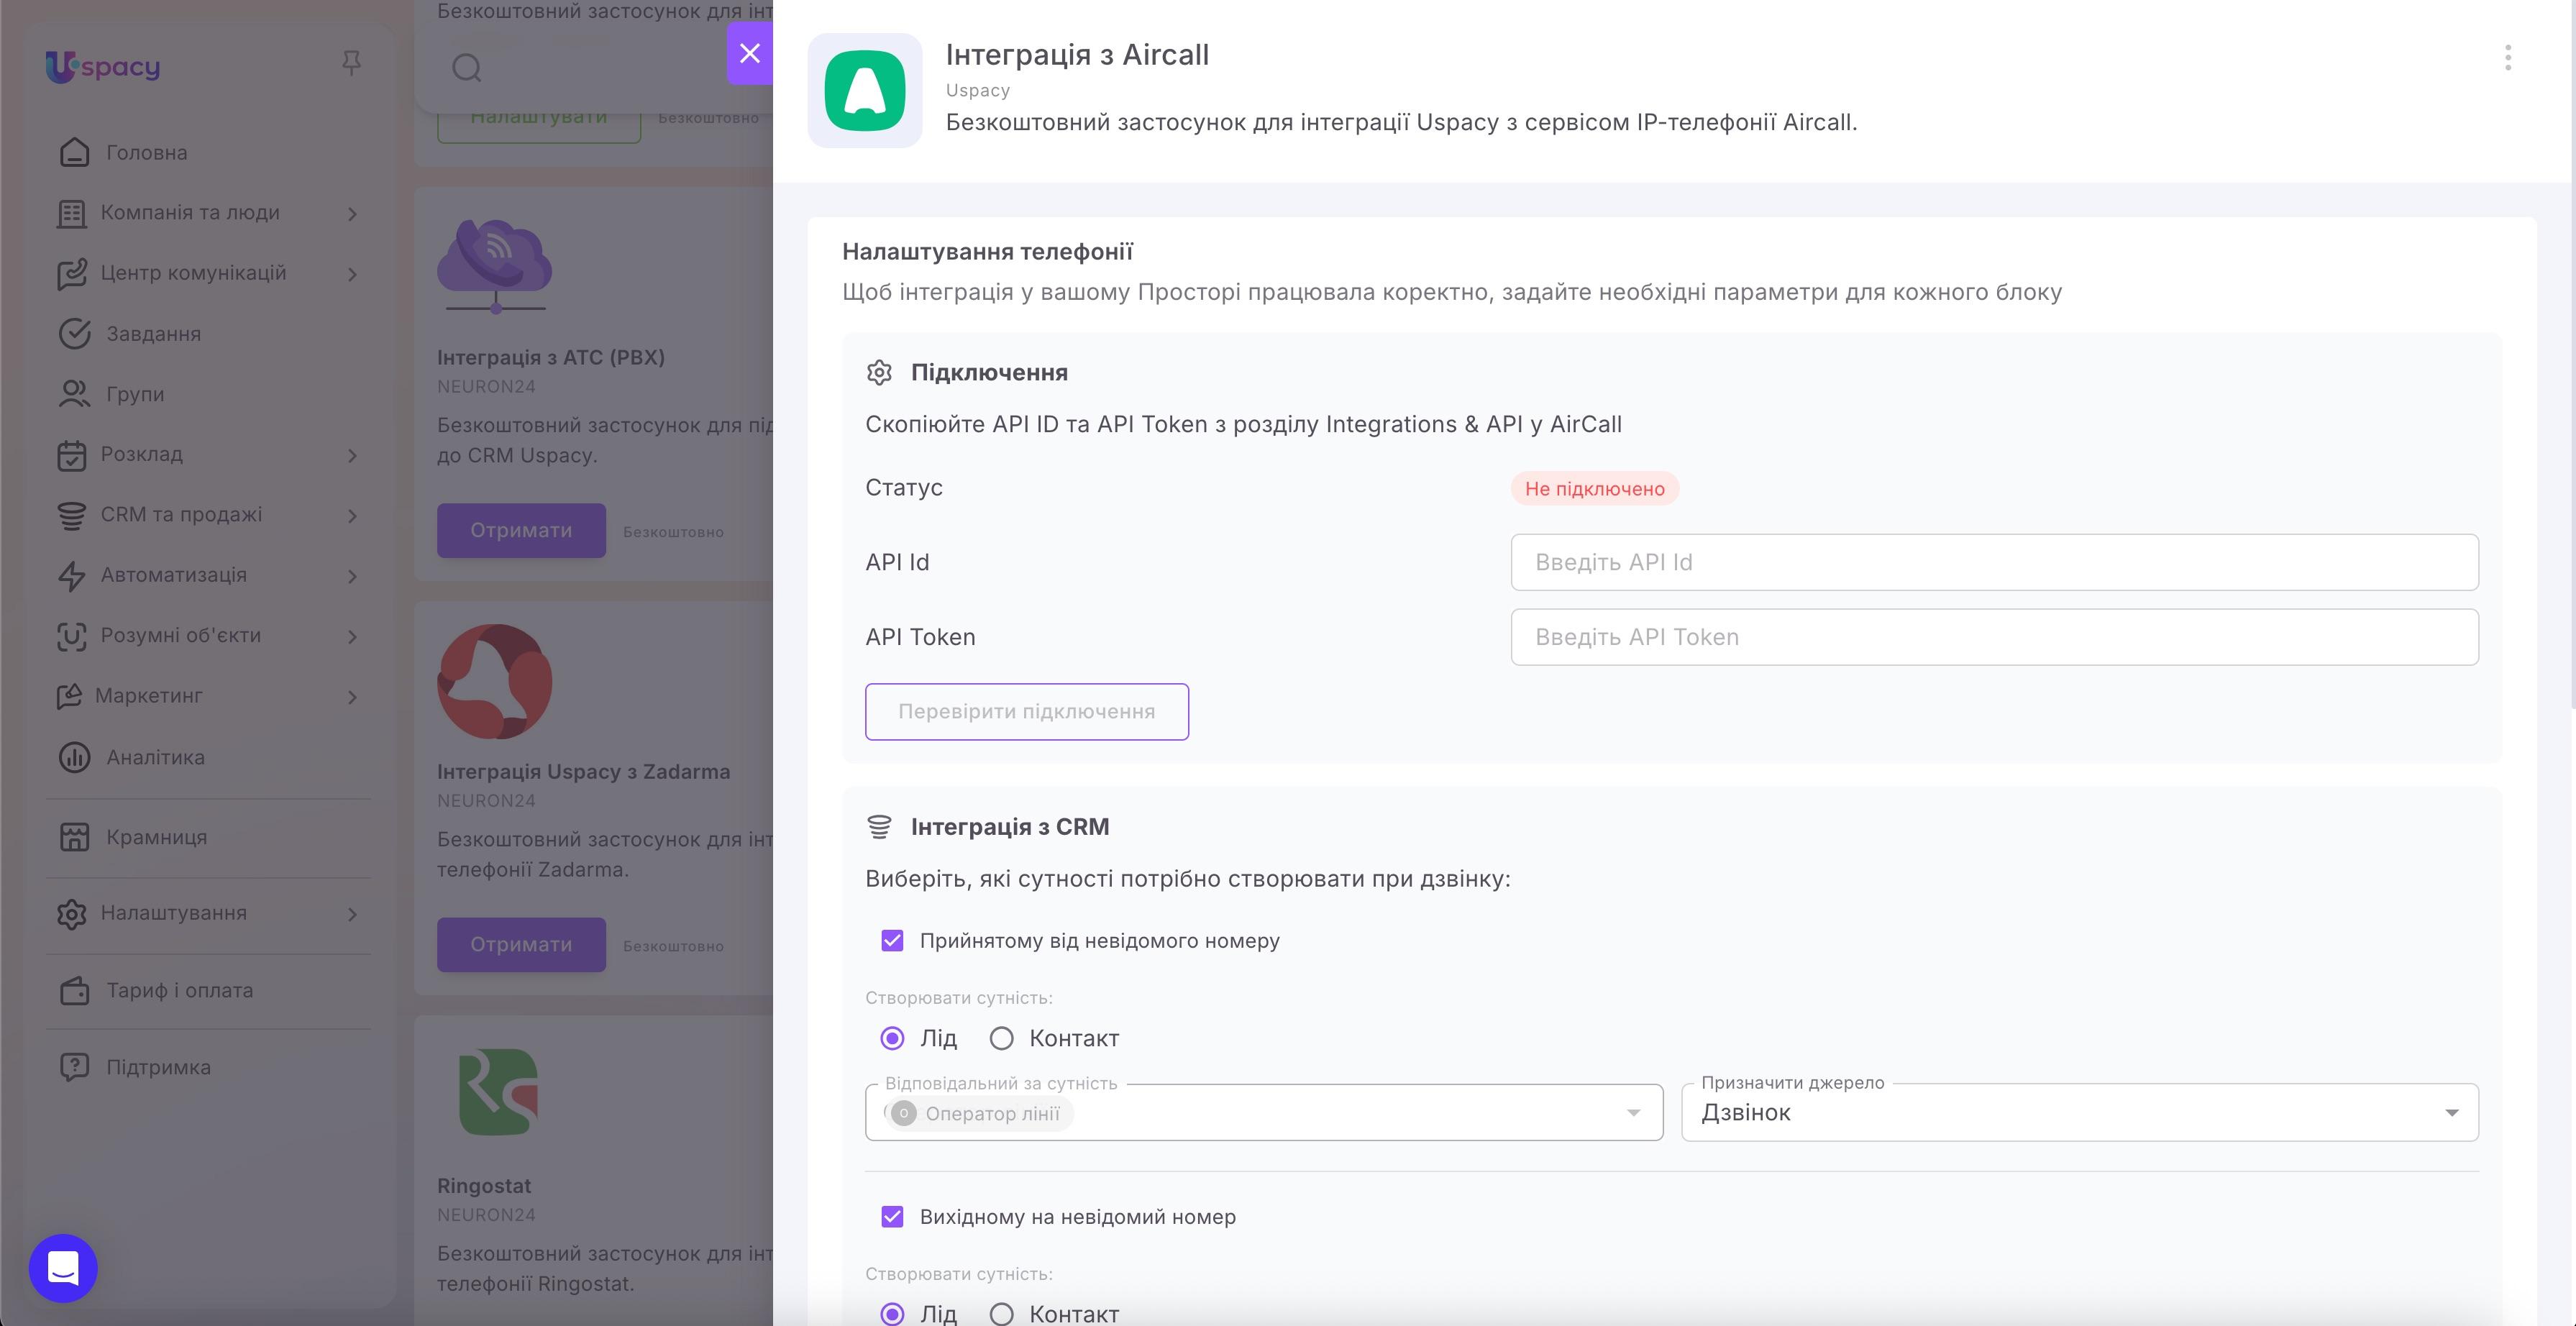Expand CRM та продажі submenu chevron
The image size is (2576, 1326).
click(x=352, y=516)
